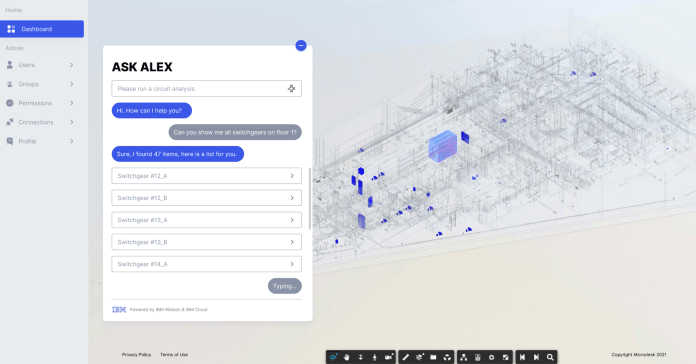This screenshot has width=696, height=364.
Task: Activate the First Person walk tool
Action: [375, 357]
